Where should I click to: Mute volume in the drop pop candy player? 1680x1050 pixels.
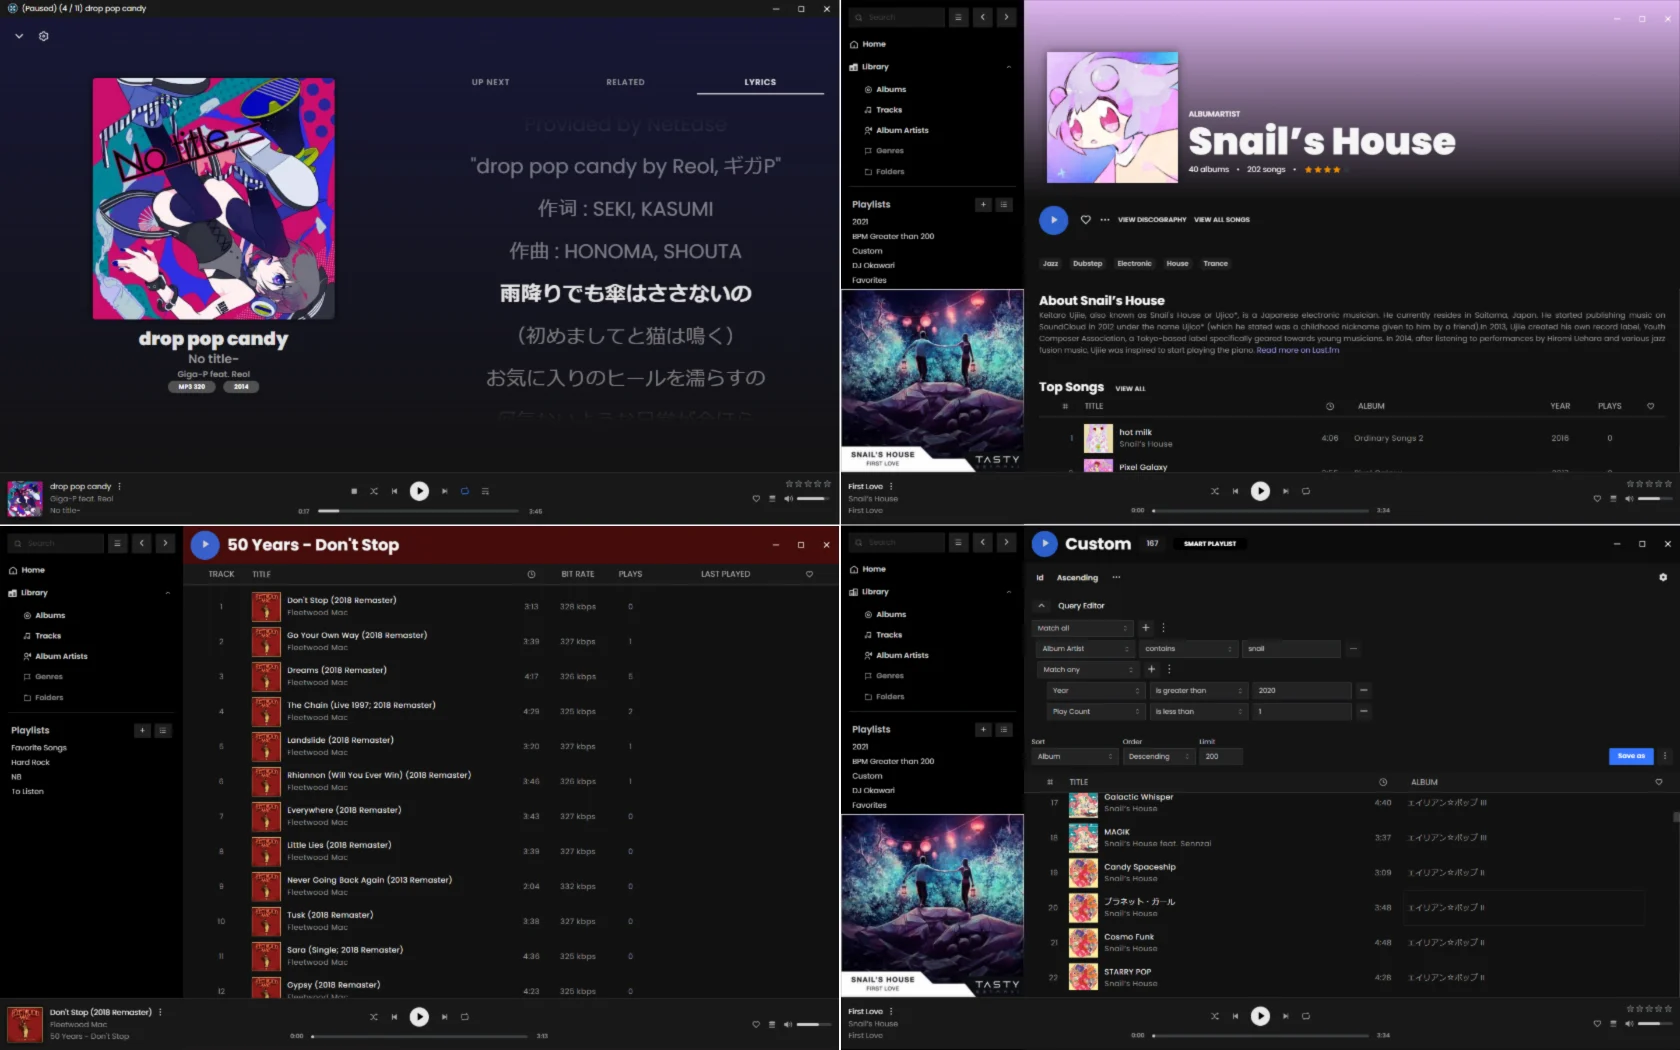(788, 498)
